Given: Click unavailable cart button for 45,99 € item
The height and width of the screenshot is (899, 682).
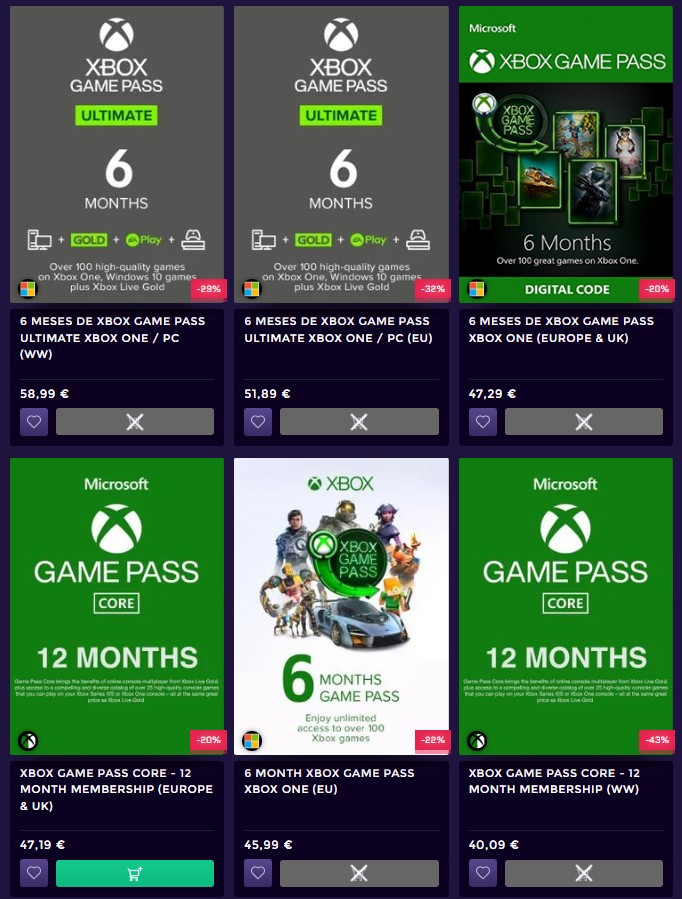Looking at the screenshot, I should [359, 873].
